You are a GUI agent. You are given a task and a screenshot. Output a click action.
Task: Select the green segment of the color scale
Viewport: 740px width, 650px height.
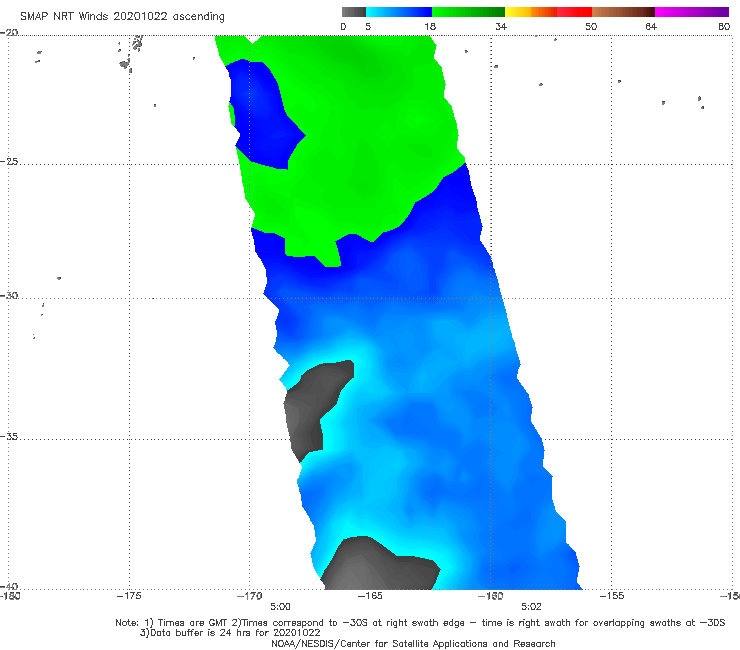click(468, 12)
